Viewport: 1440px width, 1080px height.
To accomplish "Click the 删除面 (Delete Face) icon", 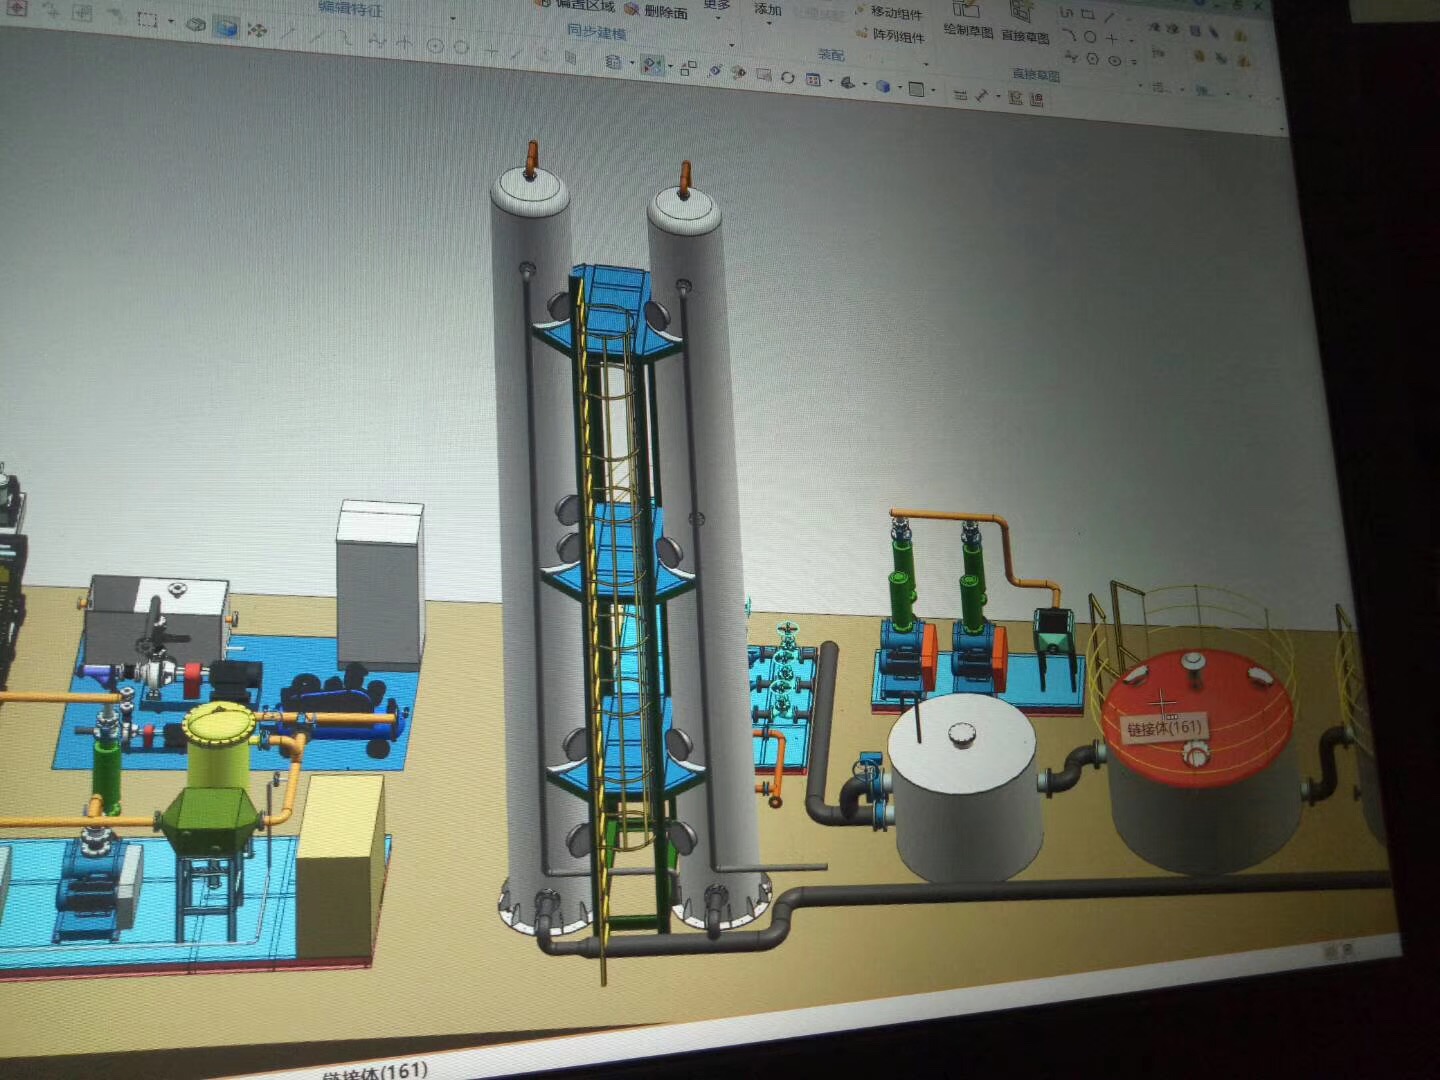I will pyautogui.click(x=632, y=9).
